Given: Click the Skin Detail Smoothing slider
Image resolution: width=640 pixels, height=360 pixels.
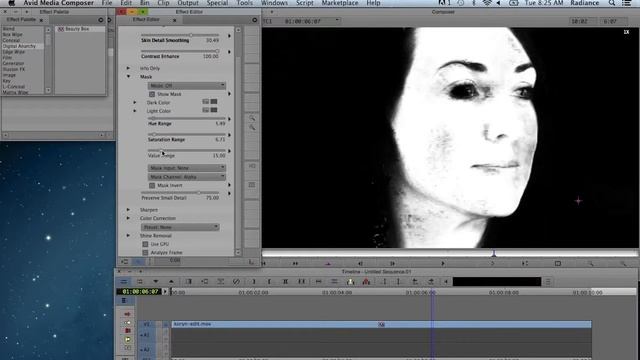Looking at the screenshot, I should tap(180, 36).
